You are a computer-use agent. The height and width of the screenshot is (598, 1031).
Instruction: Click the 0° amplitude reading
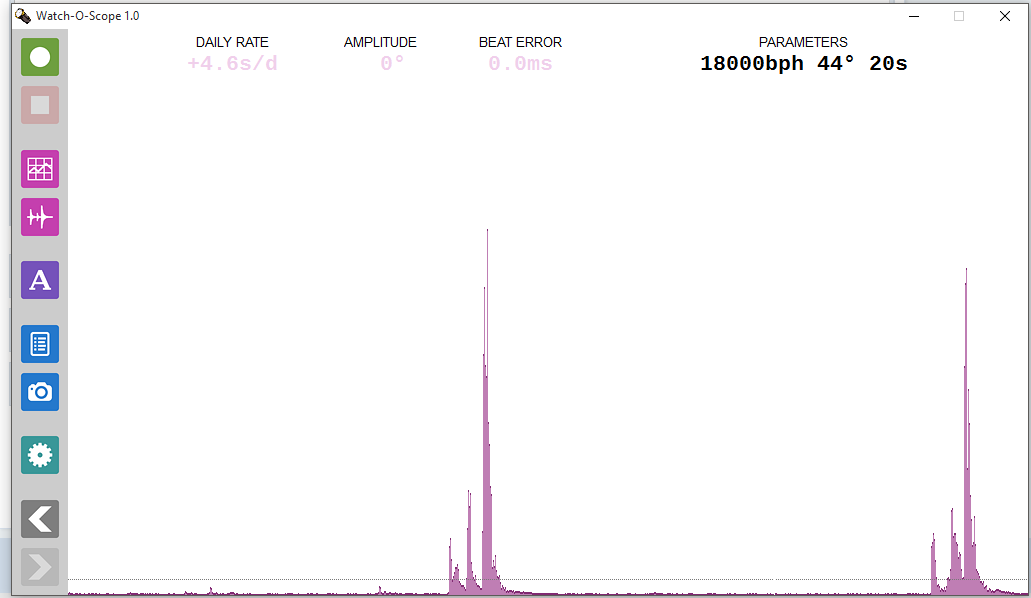[x=392, y=64]
